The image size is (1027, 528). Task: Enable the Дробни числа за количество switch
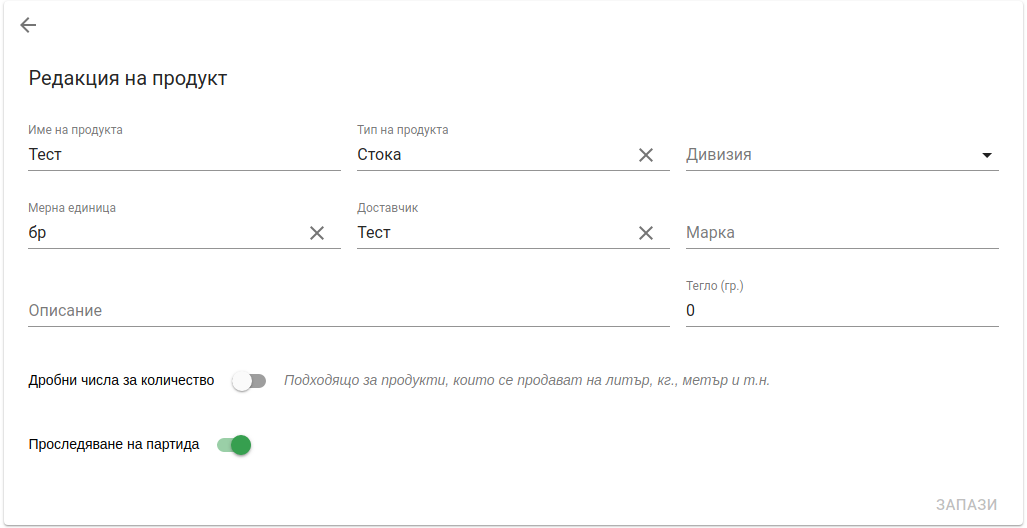point(249,381)
